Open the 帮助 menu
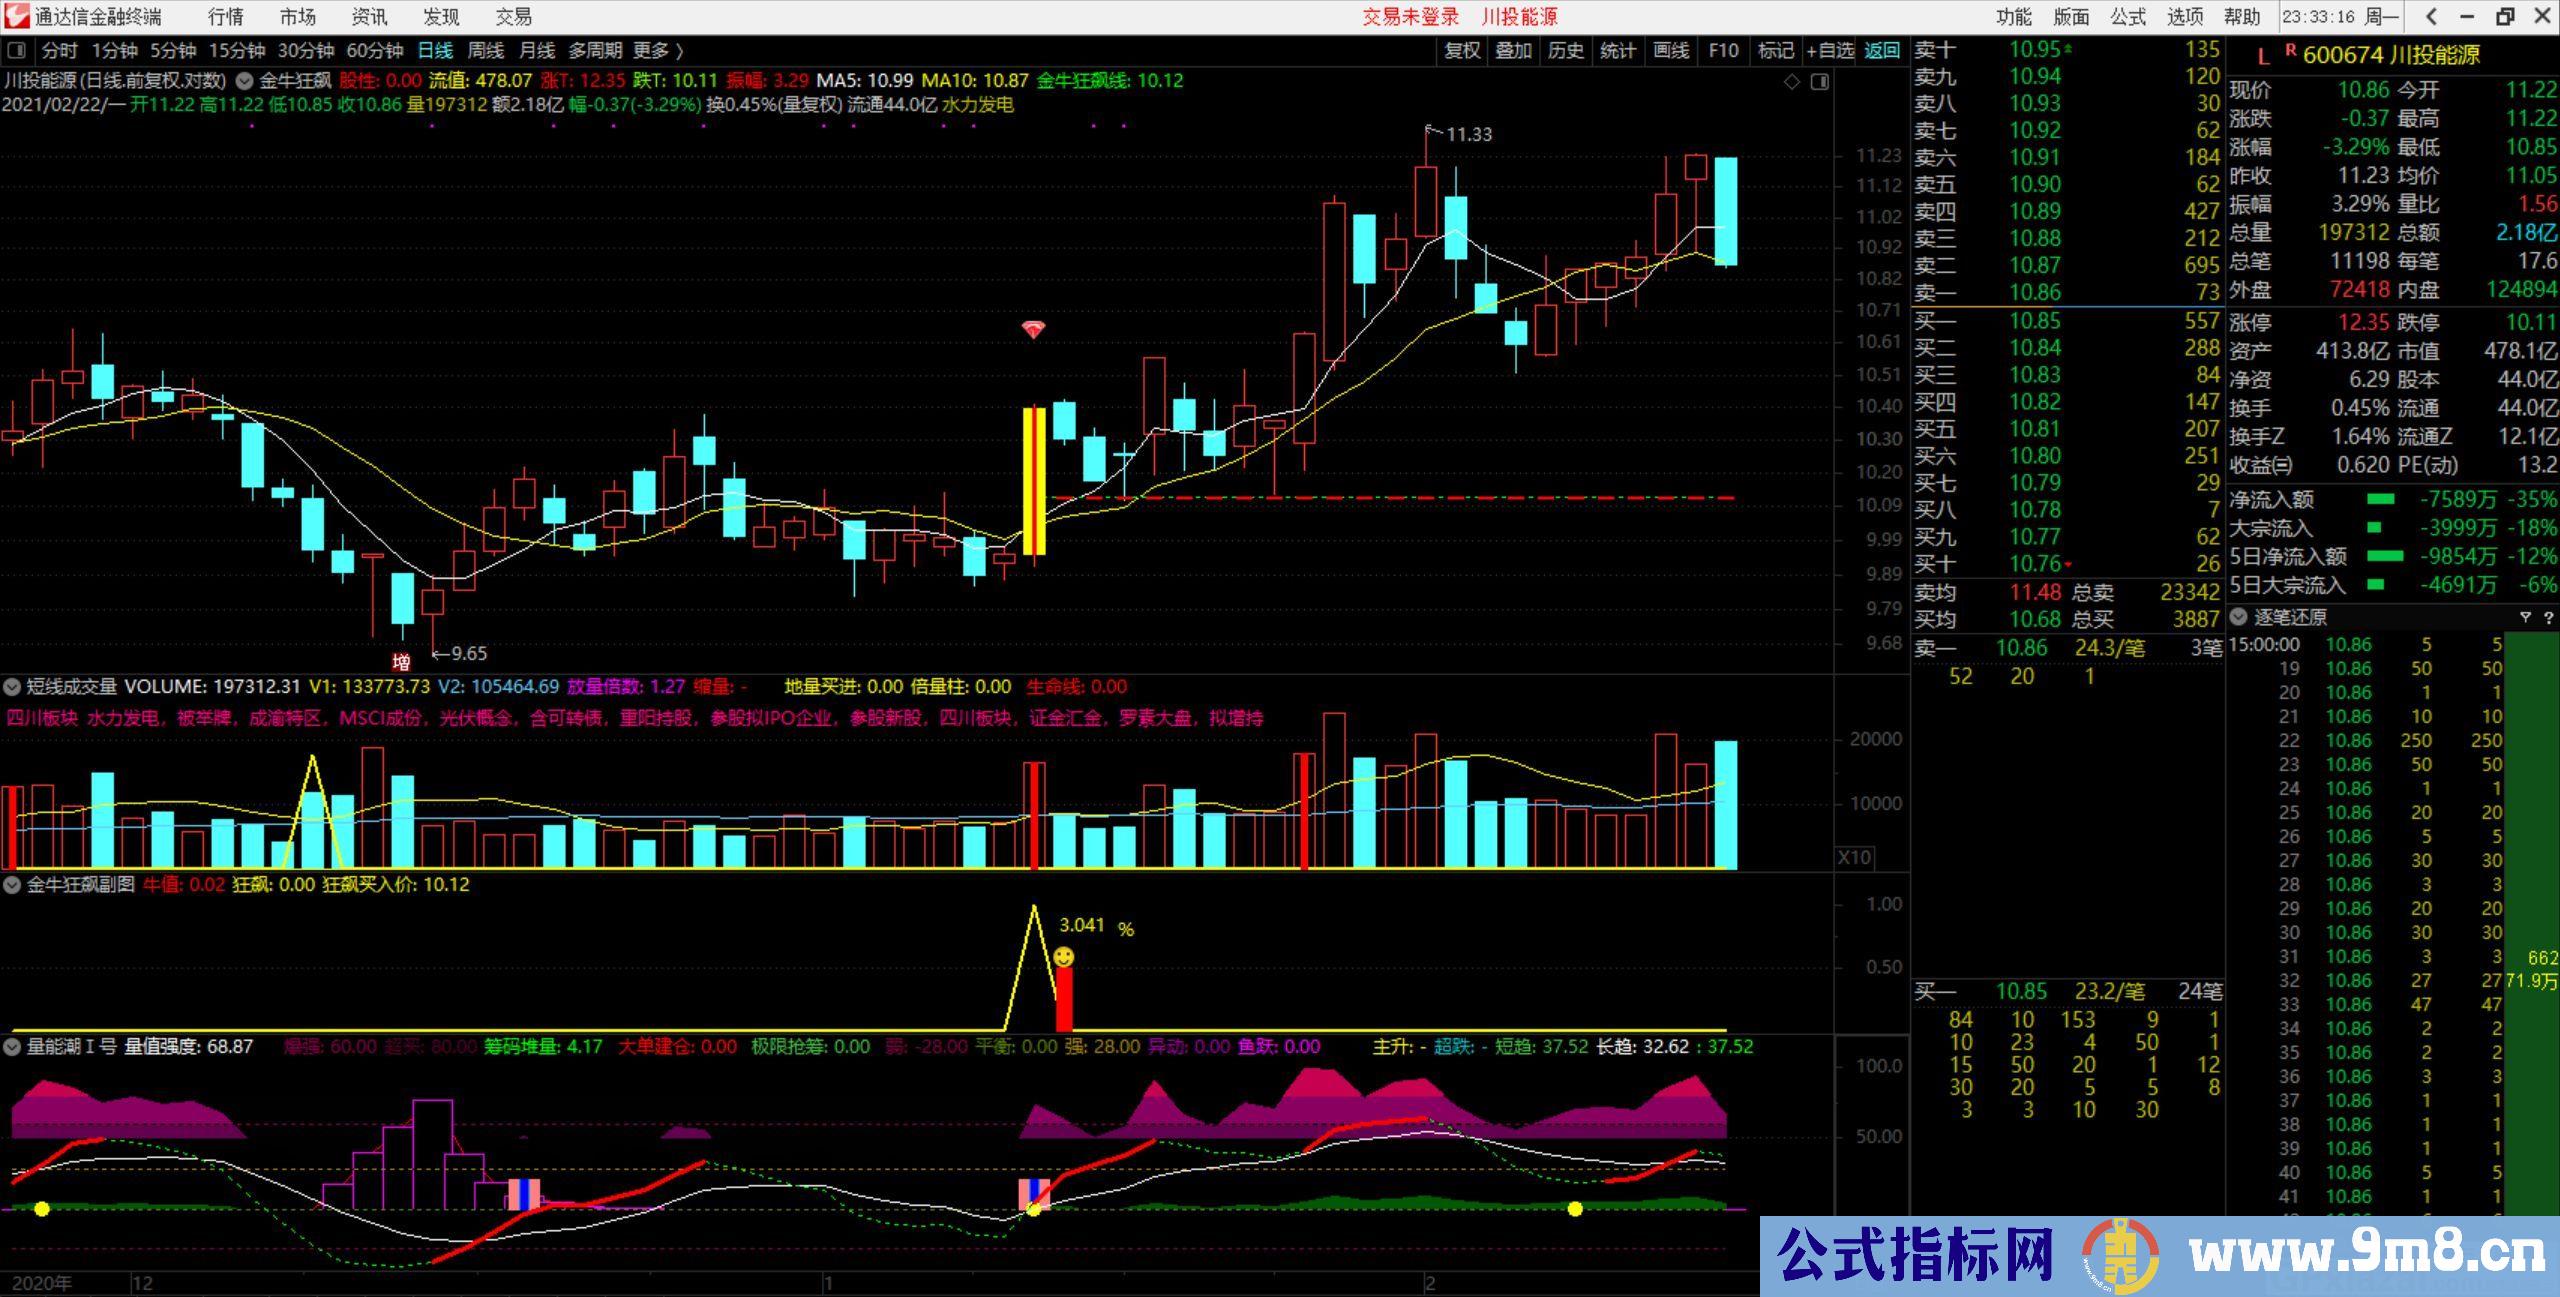Screen dimensions: 2560x1297 click(x=2242, y=17)
